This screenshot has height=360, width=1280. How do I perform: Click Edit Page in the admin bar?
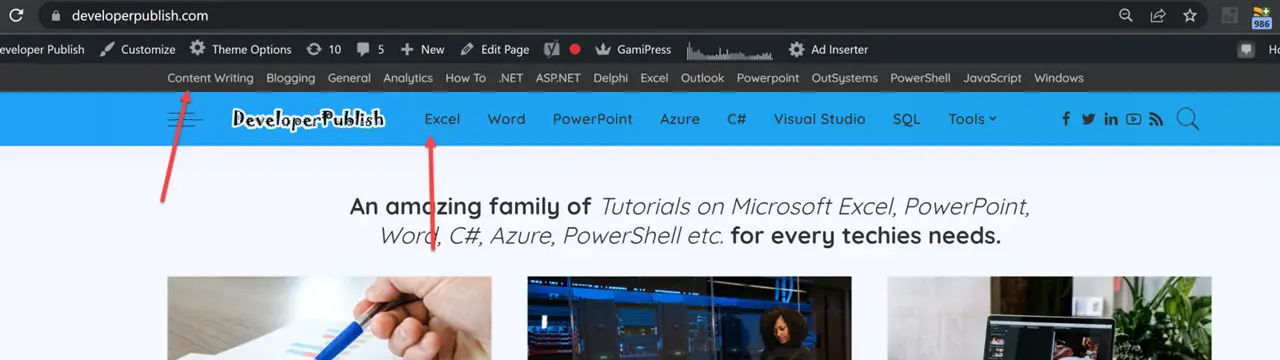coord(495,49)
